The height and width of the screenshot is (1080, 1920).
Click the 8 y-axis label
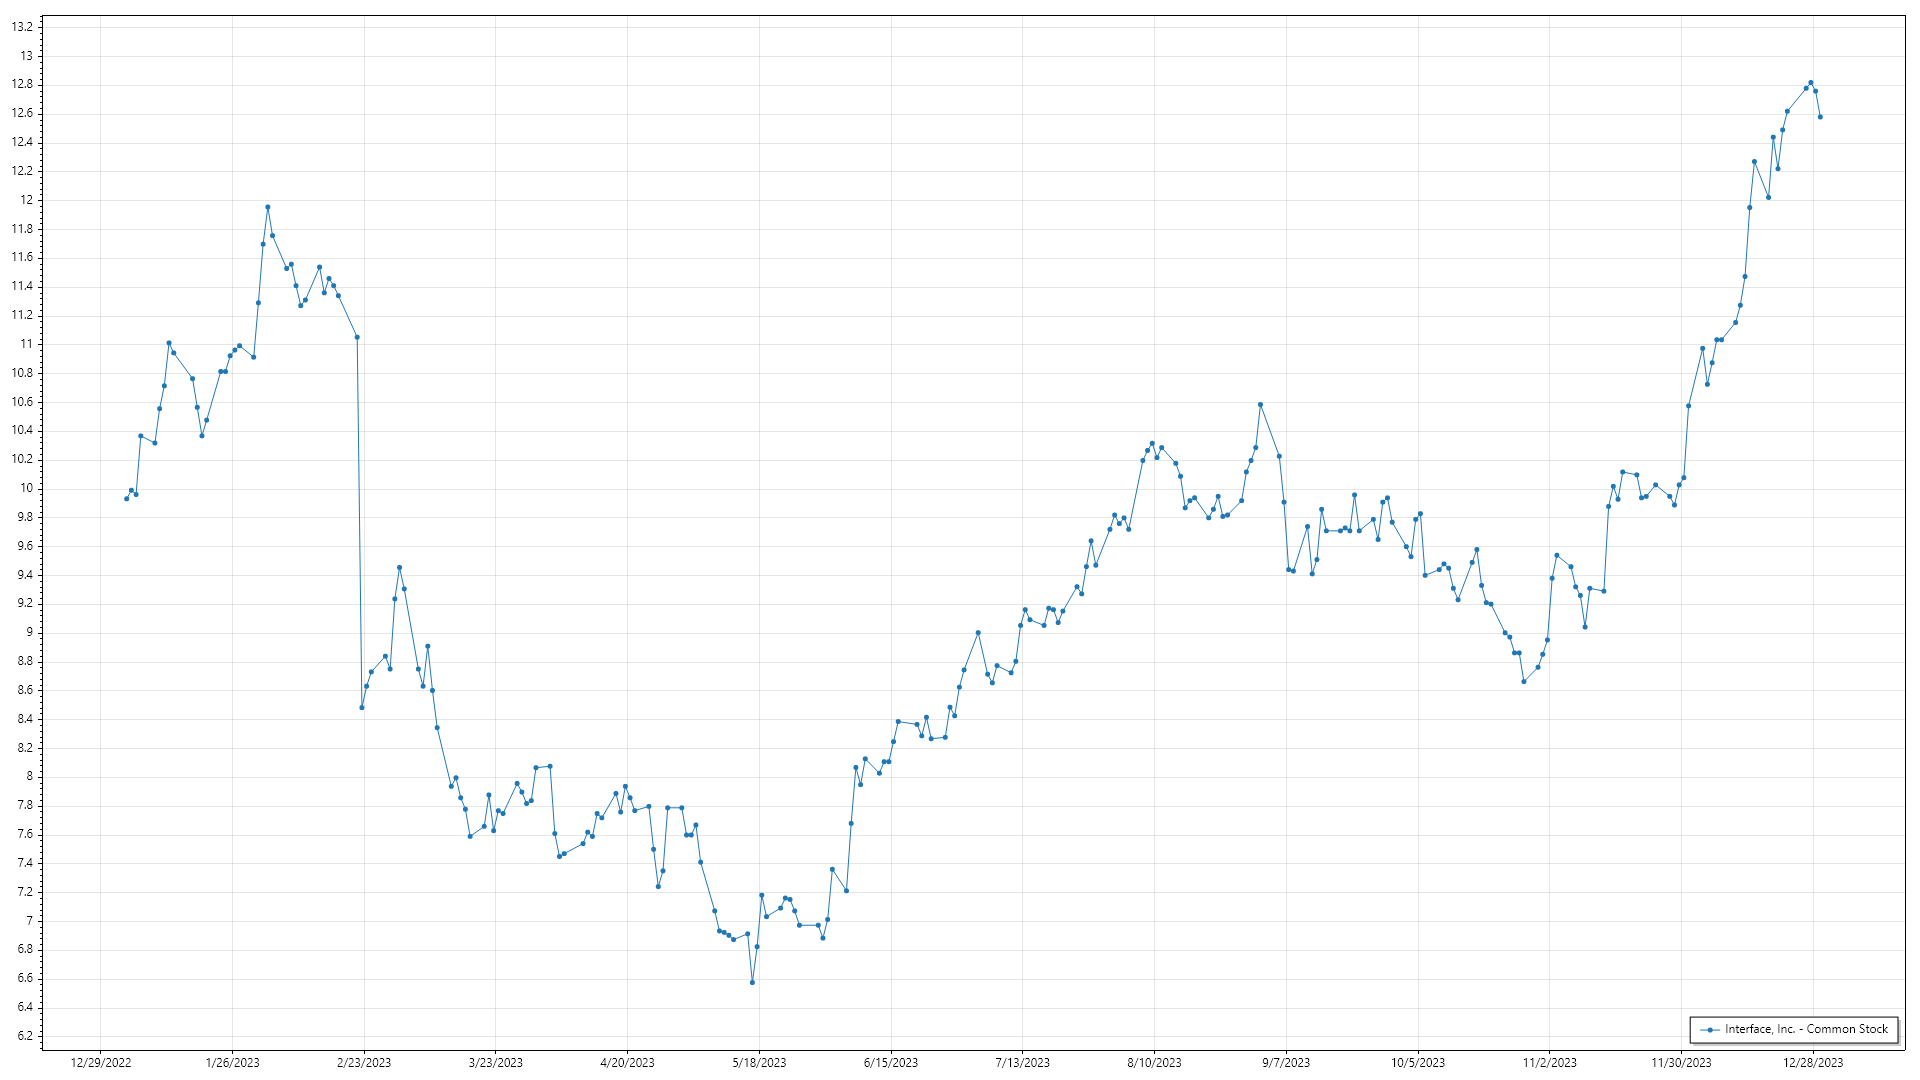pyautogui.click(x=29, y=776)
